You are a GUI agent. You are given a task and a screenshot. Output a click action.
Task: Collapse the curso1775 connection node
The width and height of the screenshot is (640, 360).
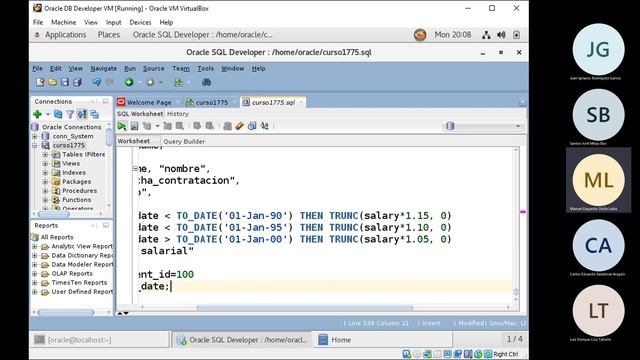tap(35, 145)
